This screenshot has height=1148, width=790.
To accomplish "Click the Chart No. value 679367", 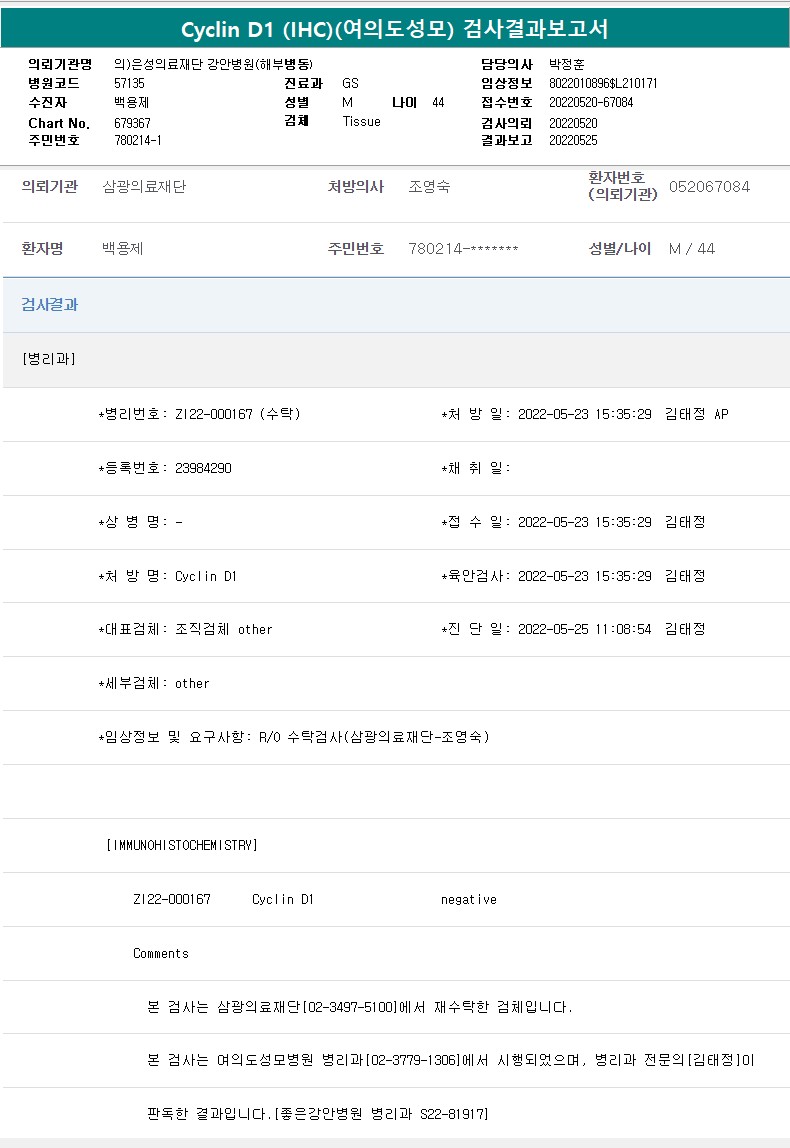I will tap(132, 123).
